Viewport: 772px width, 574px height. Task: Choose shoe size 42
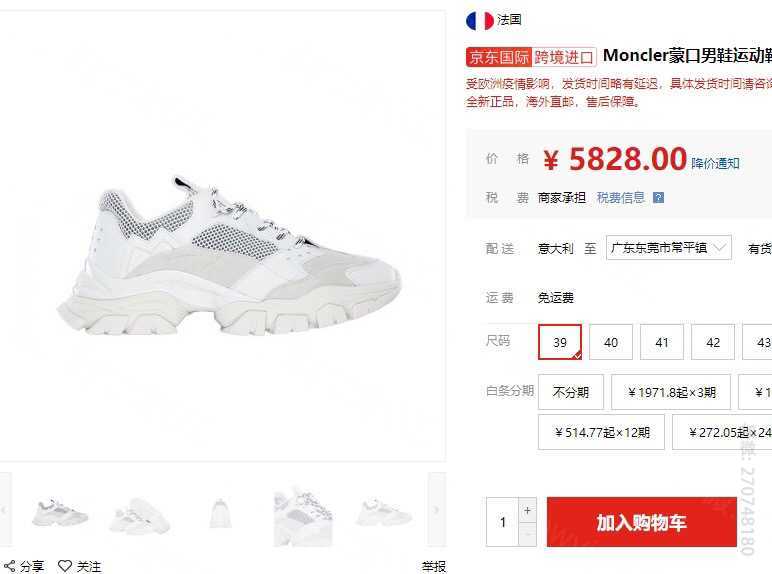click(713, 342)
